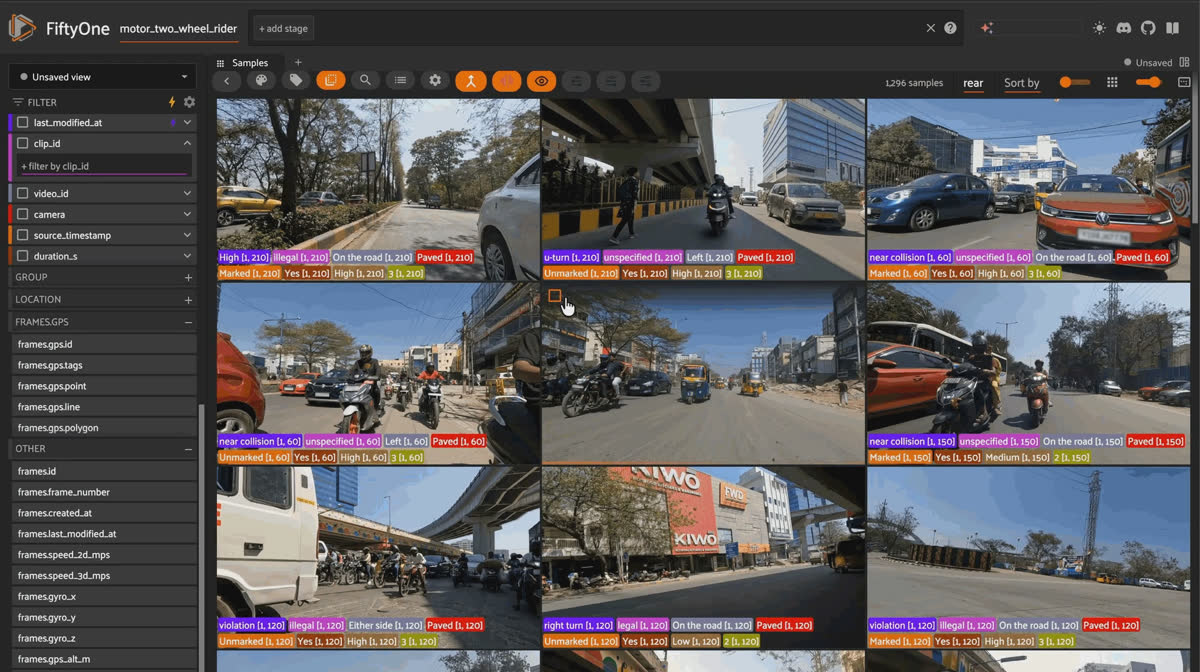Adjust the grid zoom slider

pos(1149,82)
